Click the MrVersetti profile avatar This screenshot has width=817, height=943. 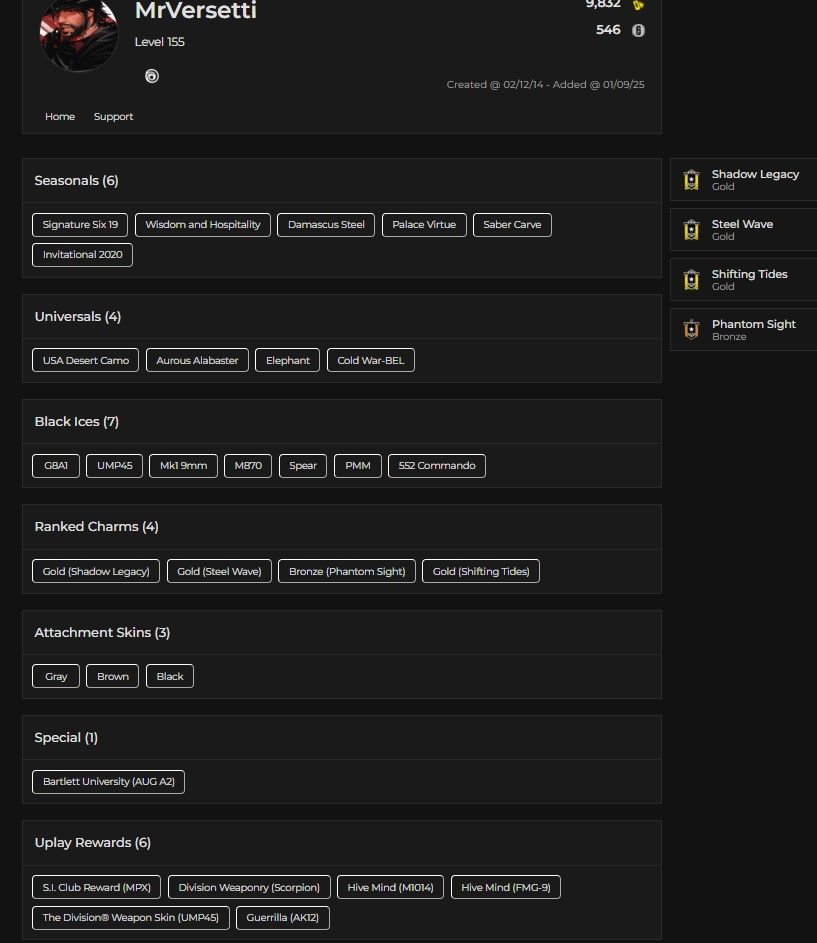click(79, 33)
